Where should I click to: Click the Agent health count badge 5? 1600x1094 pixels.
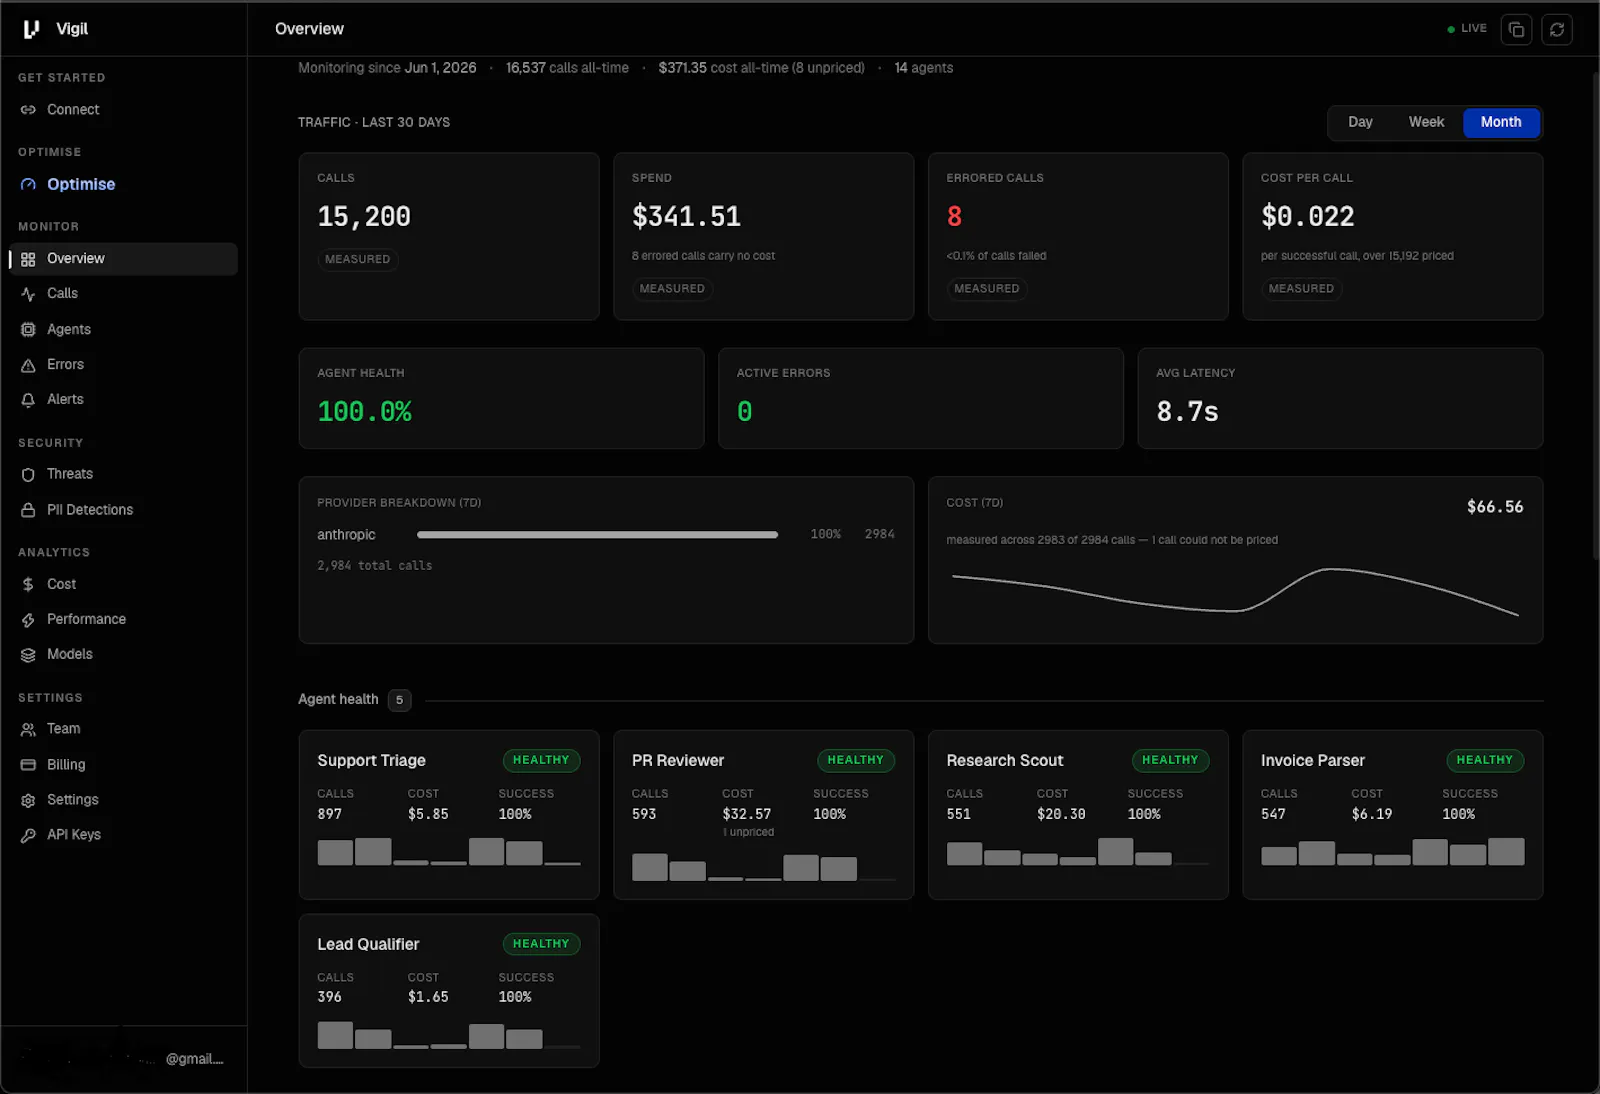[x=399, y=700]
